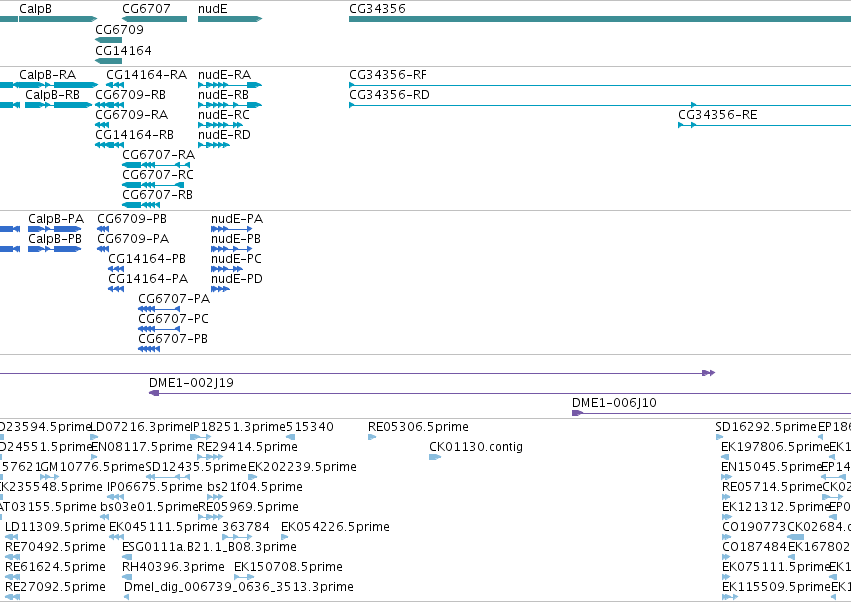Image resolution: width=851 pixels, height=602 pixels.
Task: Select the CG6707-RB transcript label
Action: [x=157, y=194]
